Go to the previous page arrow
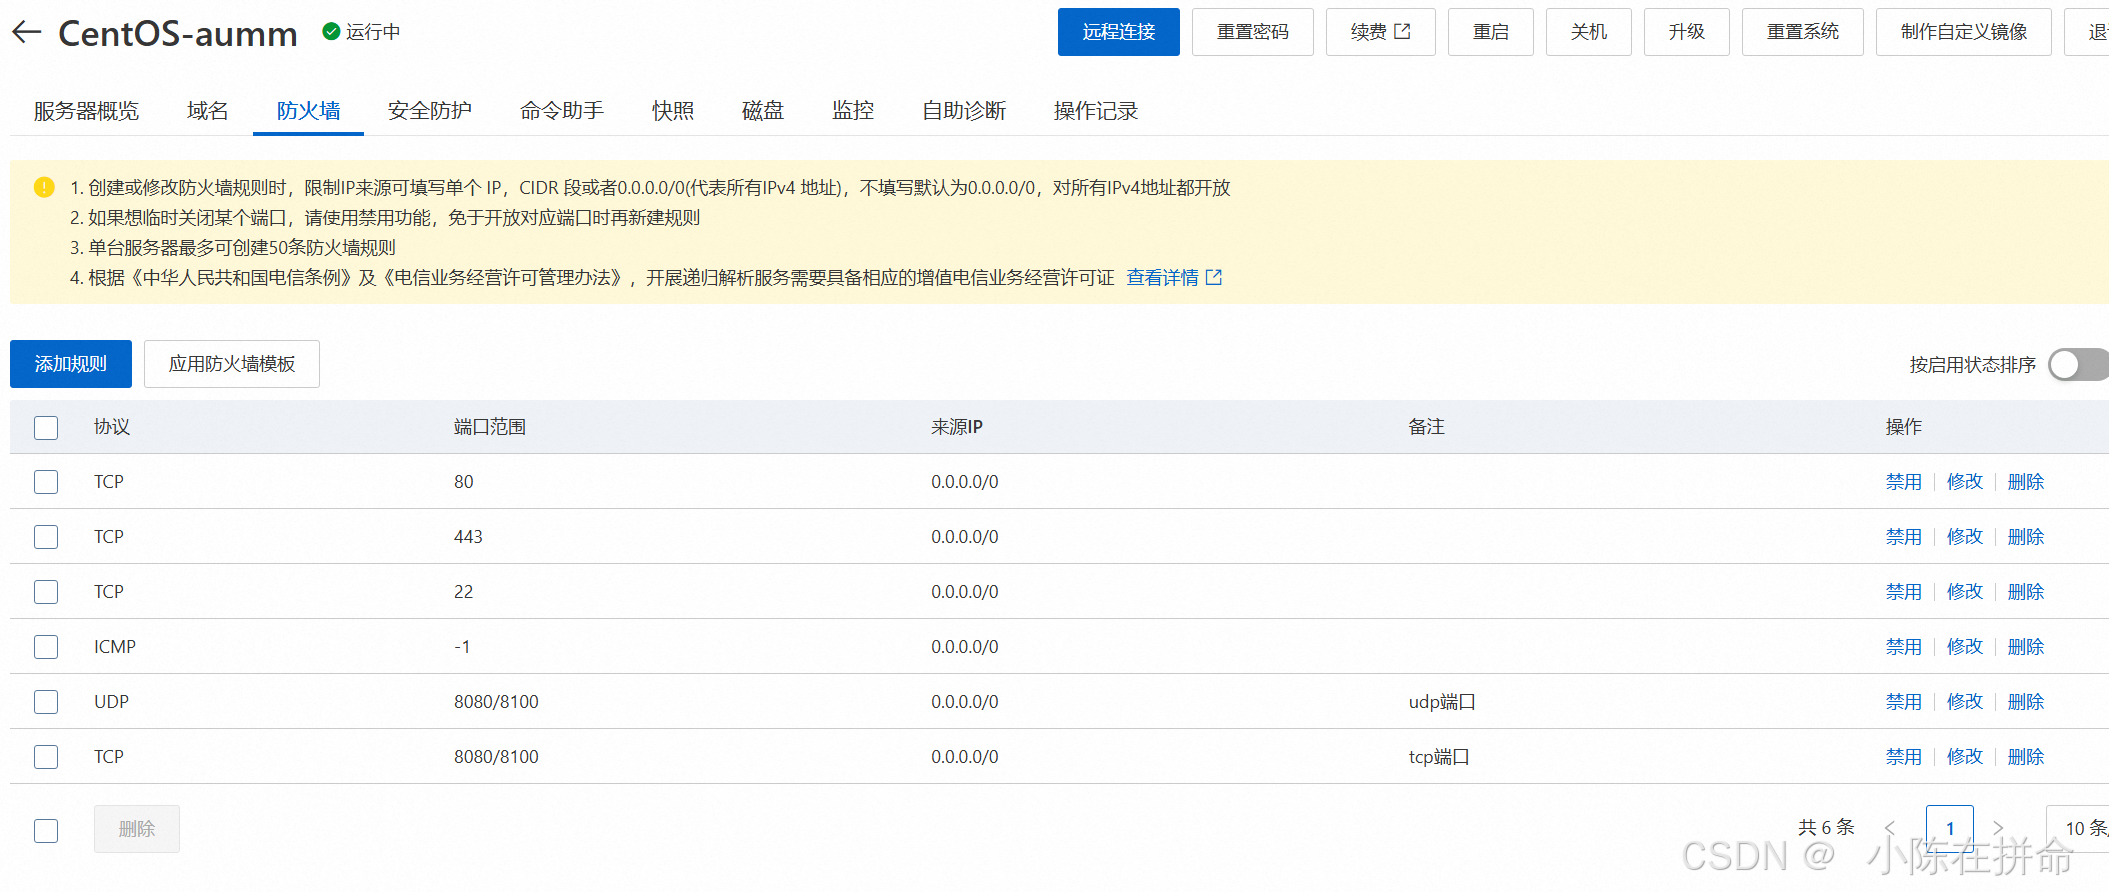Image resolution: width=2109 pixels, height=892 pixels. tap(1890, 828)
